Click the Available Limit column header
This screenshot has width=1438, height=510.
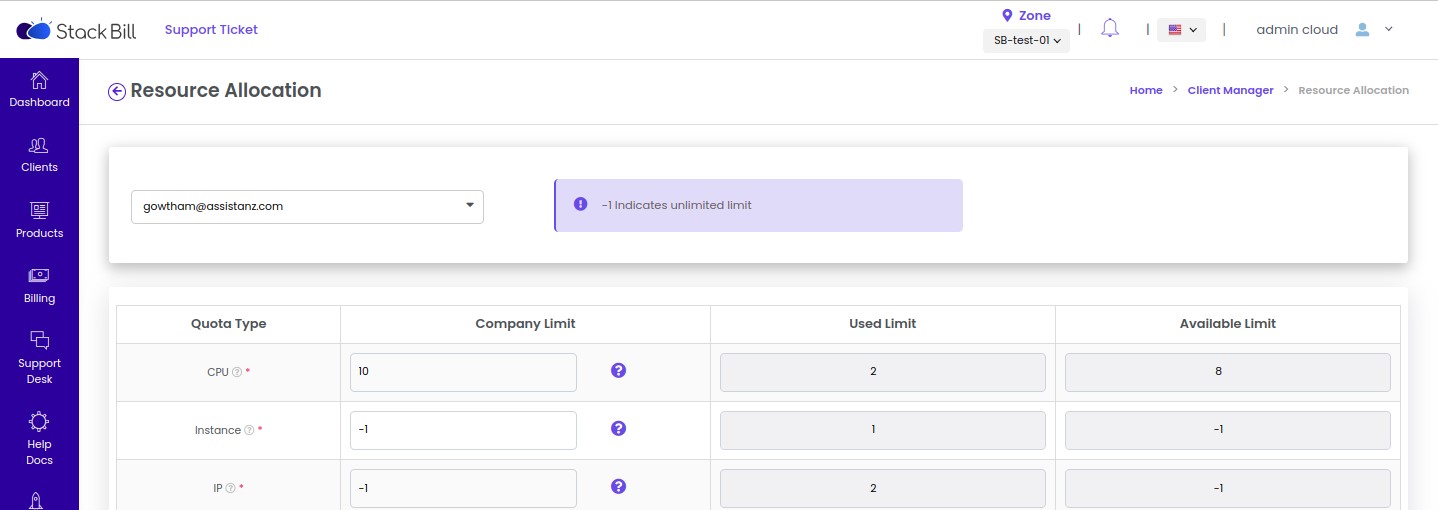click(x=1227, y=324)
